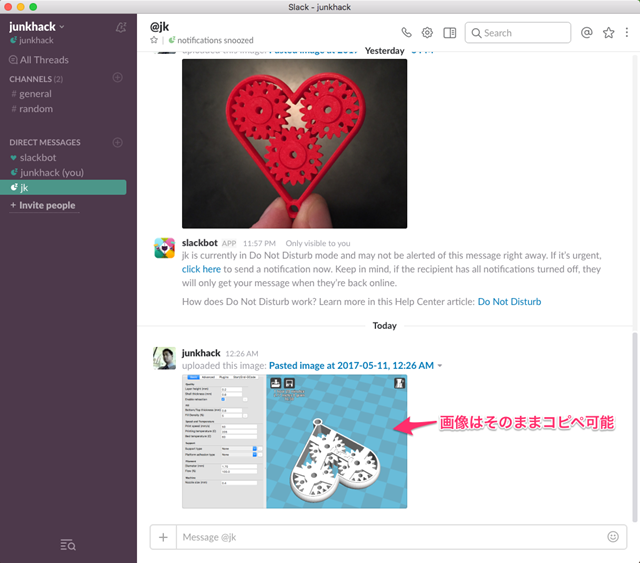Open slackbot direct message
This screenshot has height=563, width=640.
click(x=34, y=158)
